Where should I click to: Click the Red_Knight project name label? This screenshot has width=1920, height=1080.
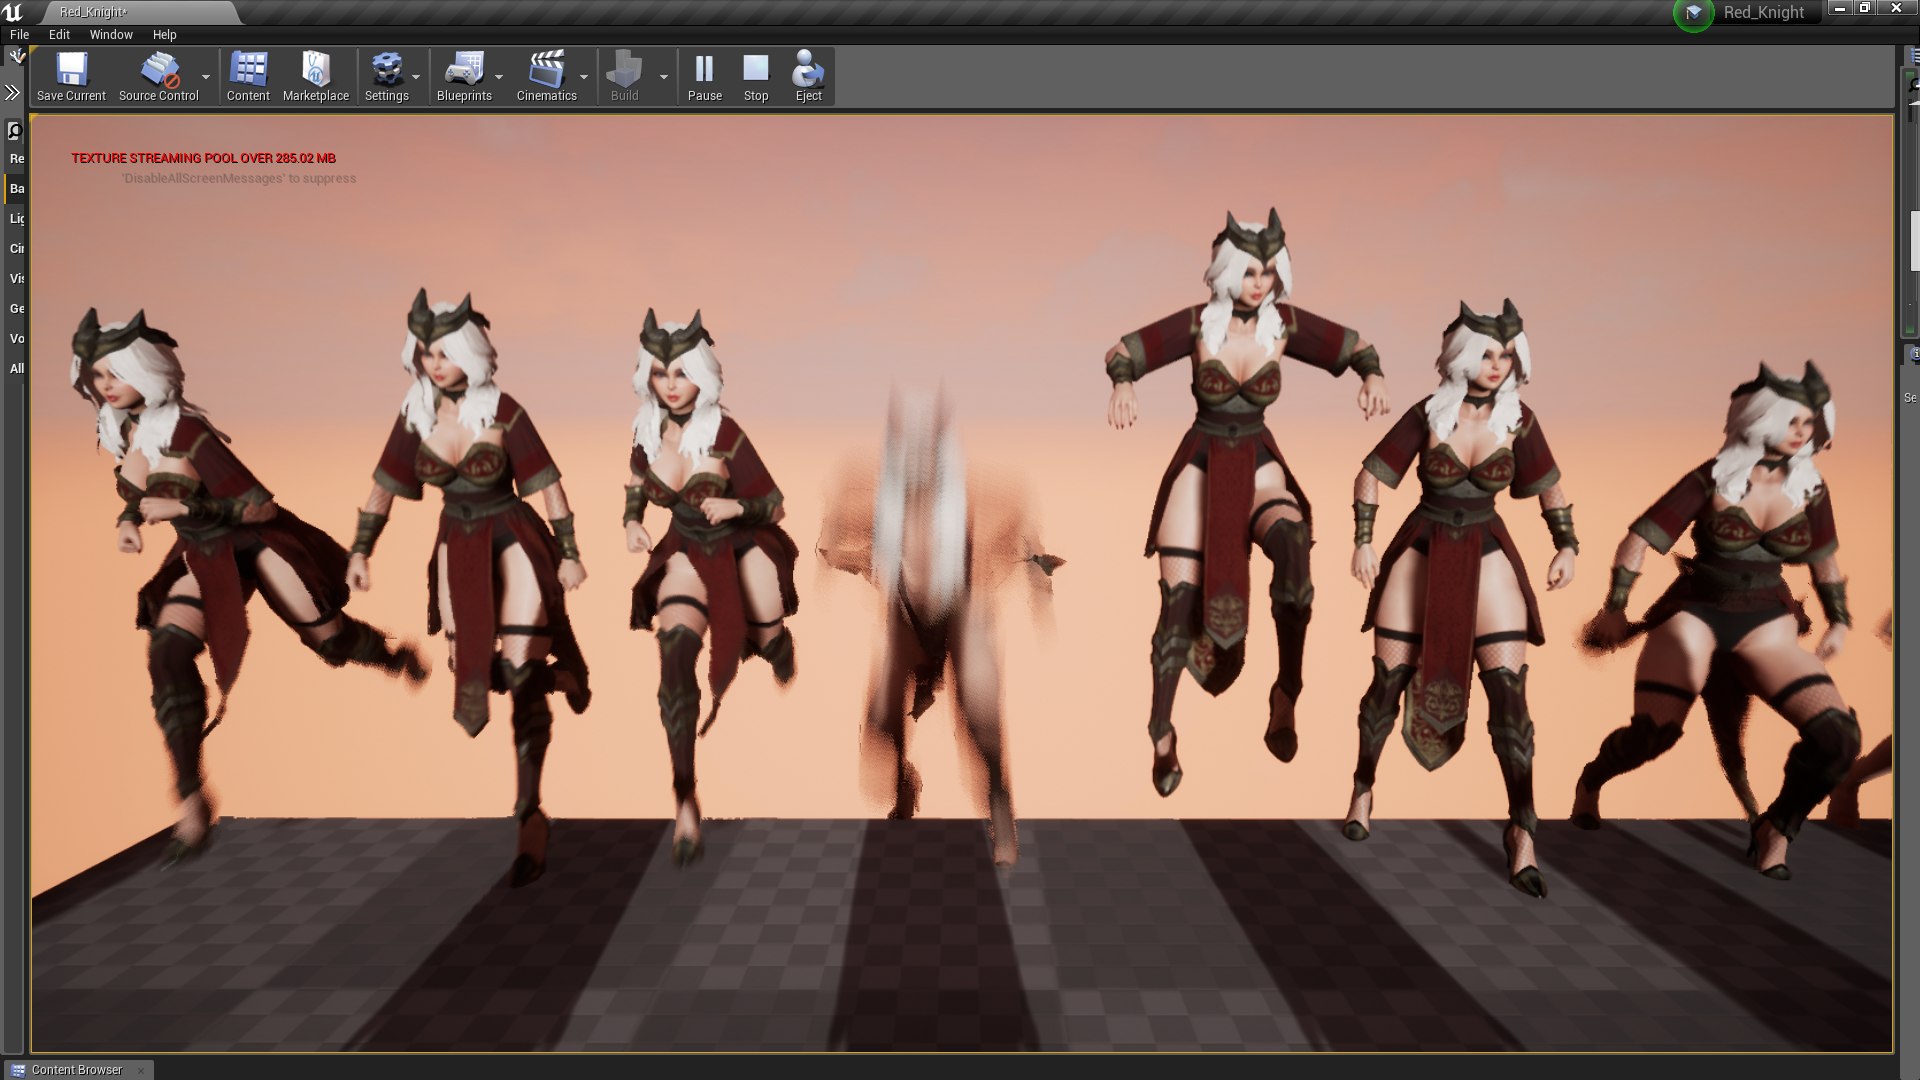pyautogui.click(x=1763, y=12)
